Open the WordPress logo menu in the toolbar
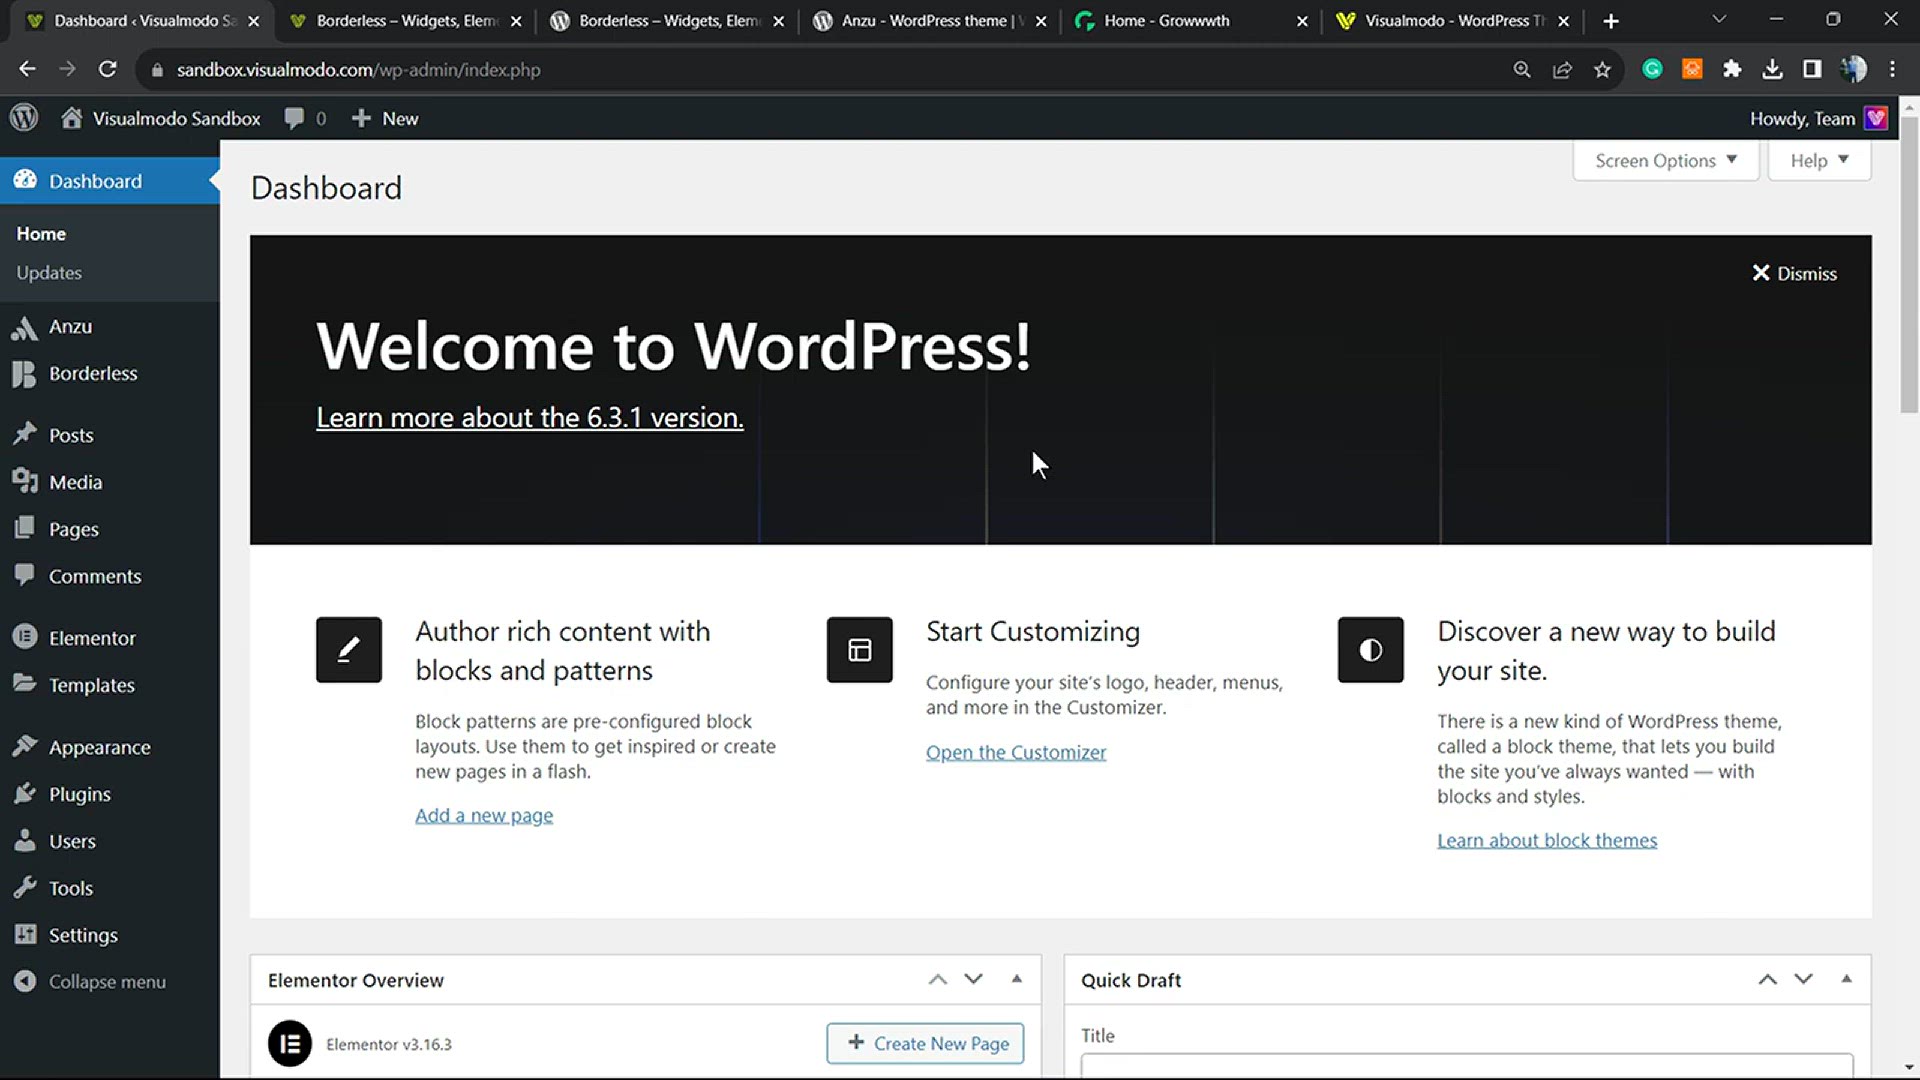The width and height of the screenshot is (1920, 1080). (x=25, y=117)
